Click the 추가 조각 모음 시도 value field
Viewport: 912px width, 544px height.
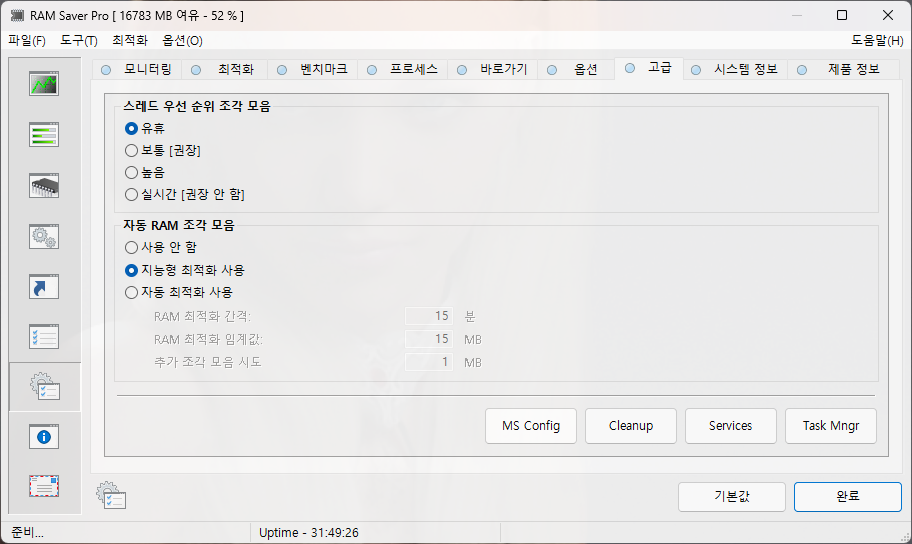pos(429,362)
